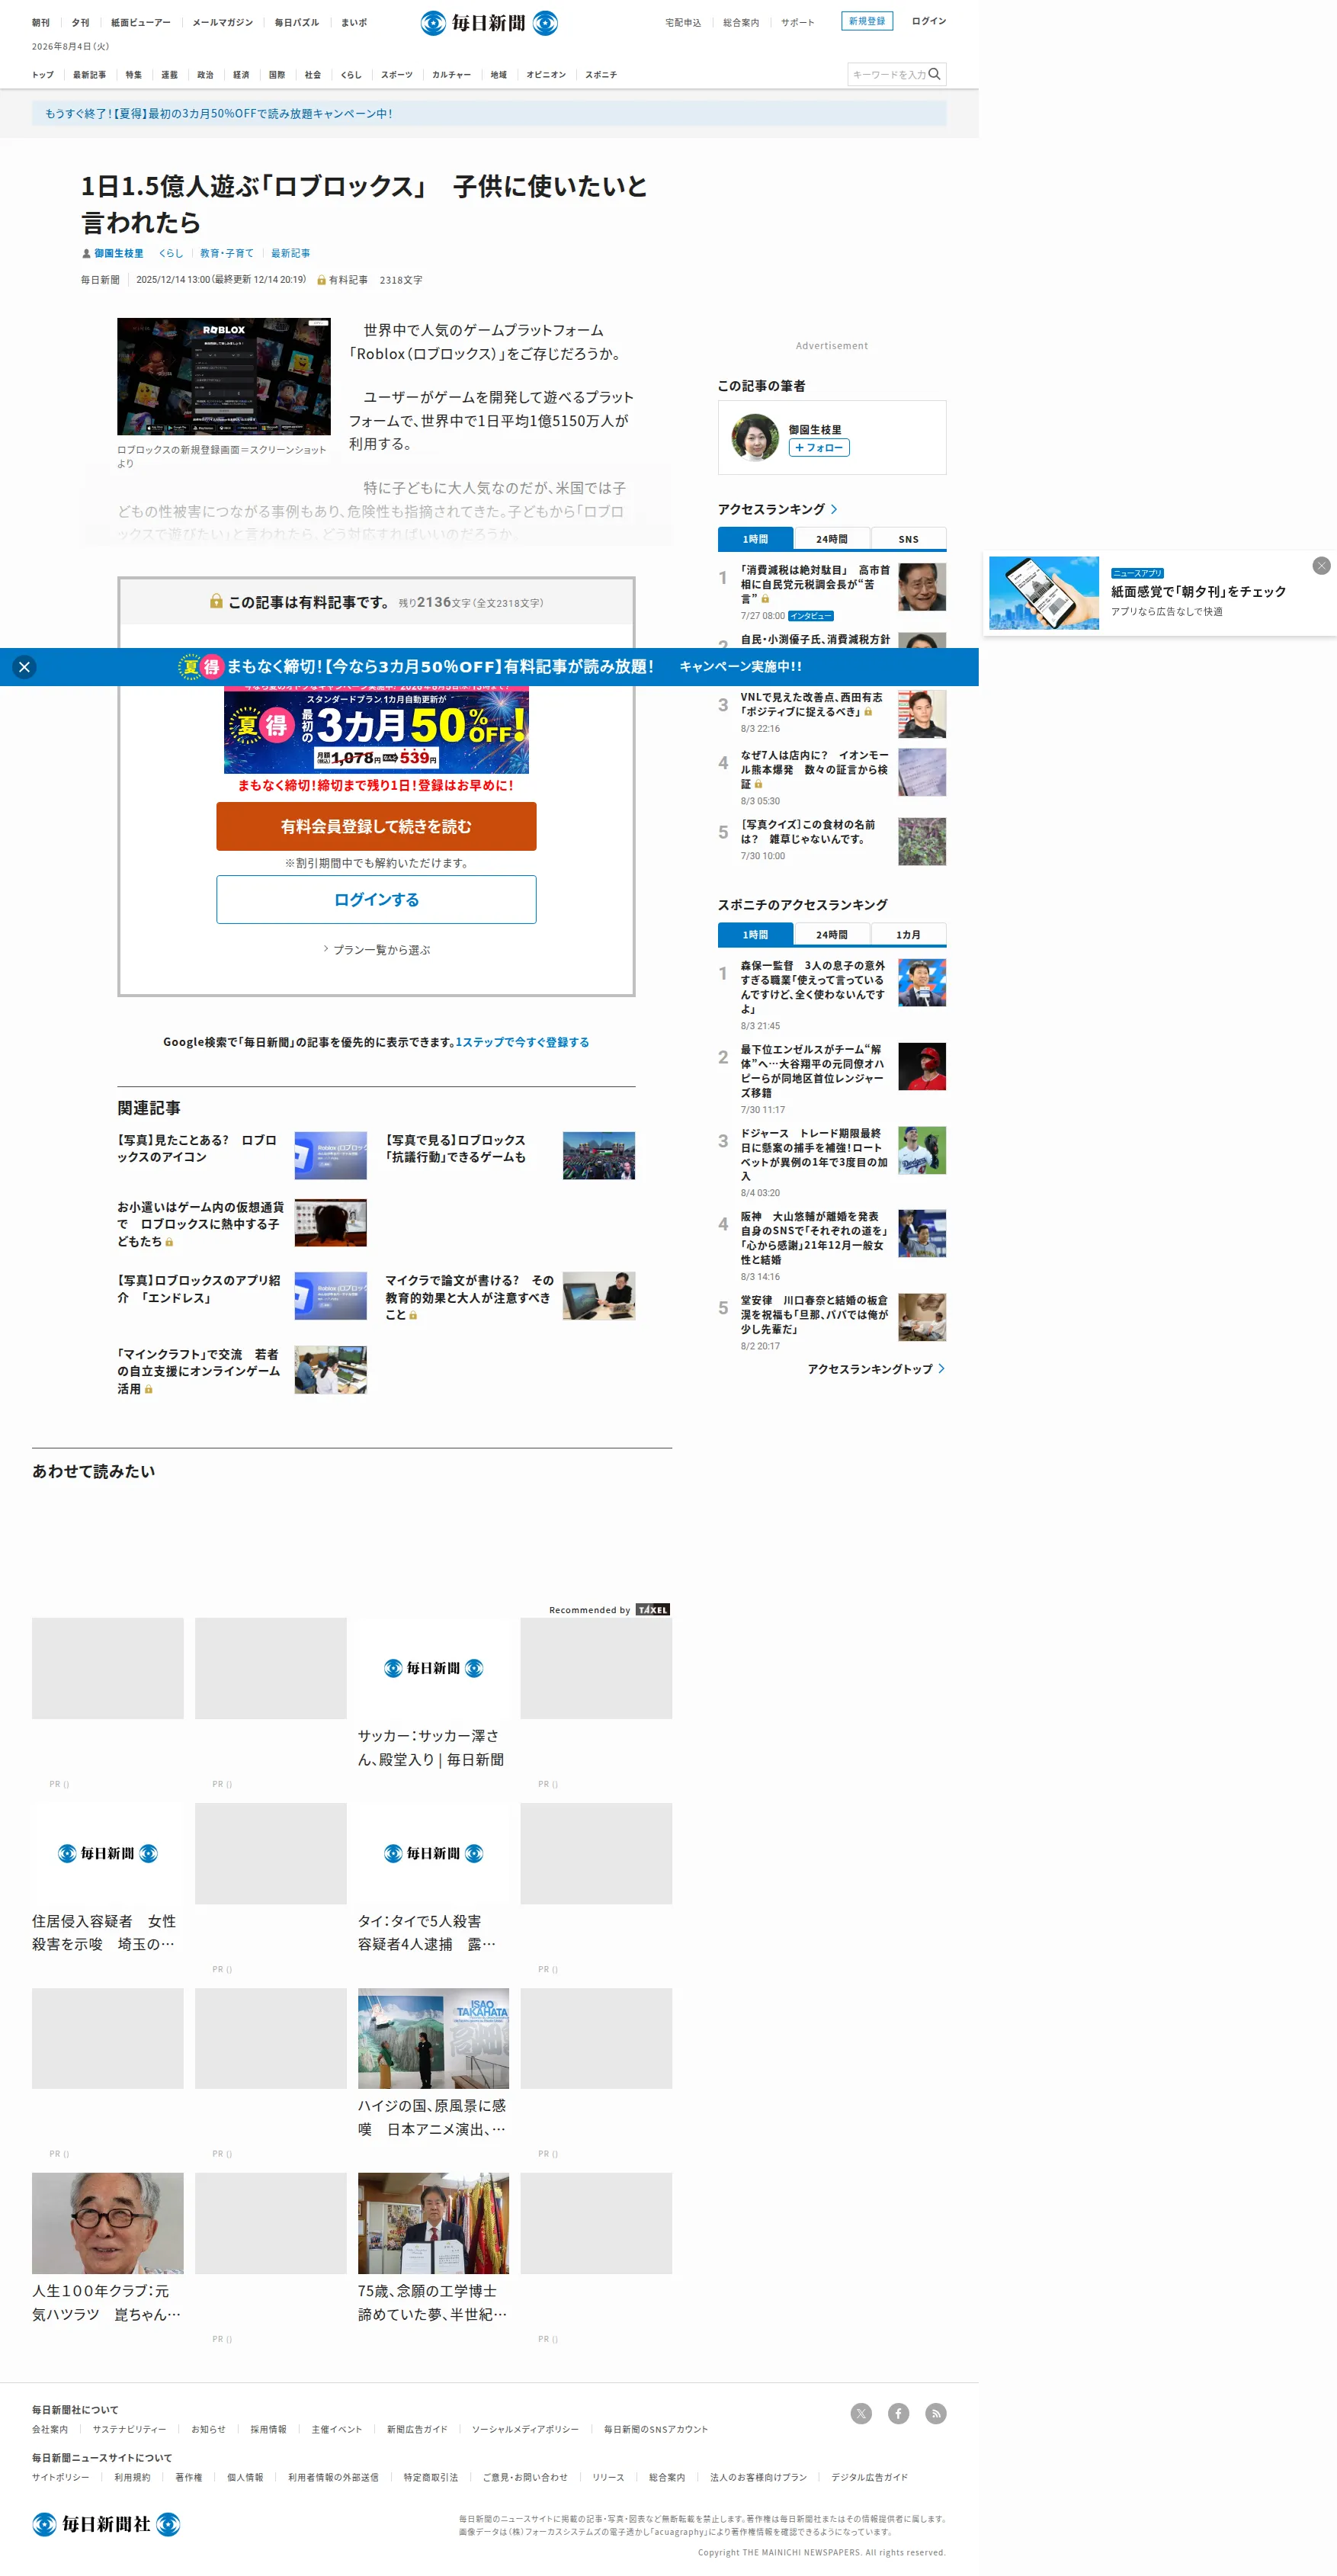Open お小遣いはゲーム内の仮想通貨で article
The width and height of the screenshot is (1337, 2576).
point(200,1224)
